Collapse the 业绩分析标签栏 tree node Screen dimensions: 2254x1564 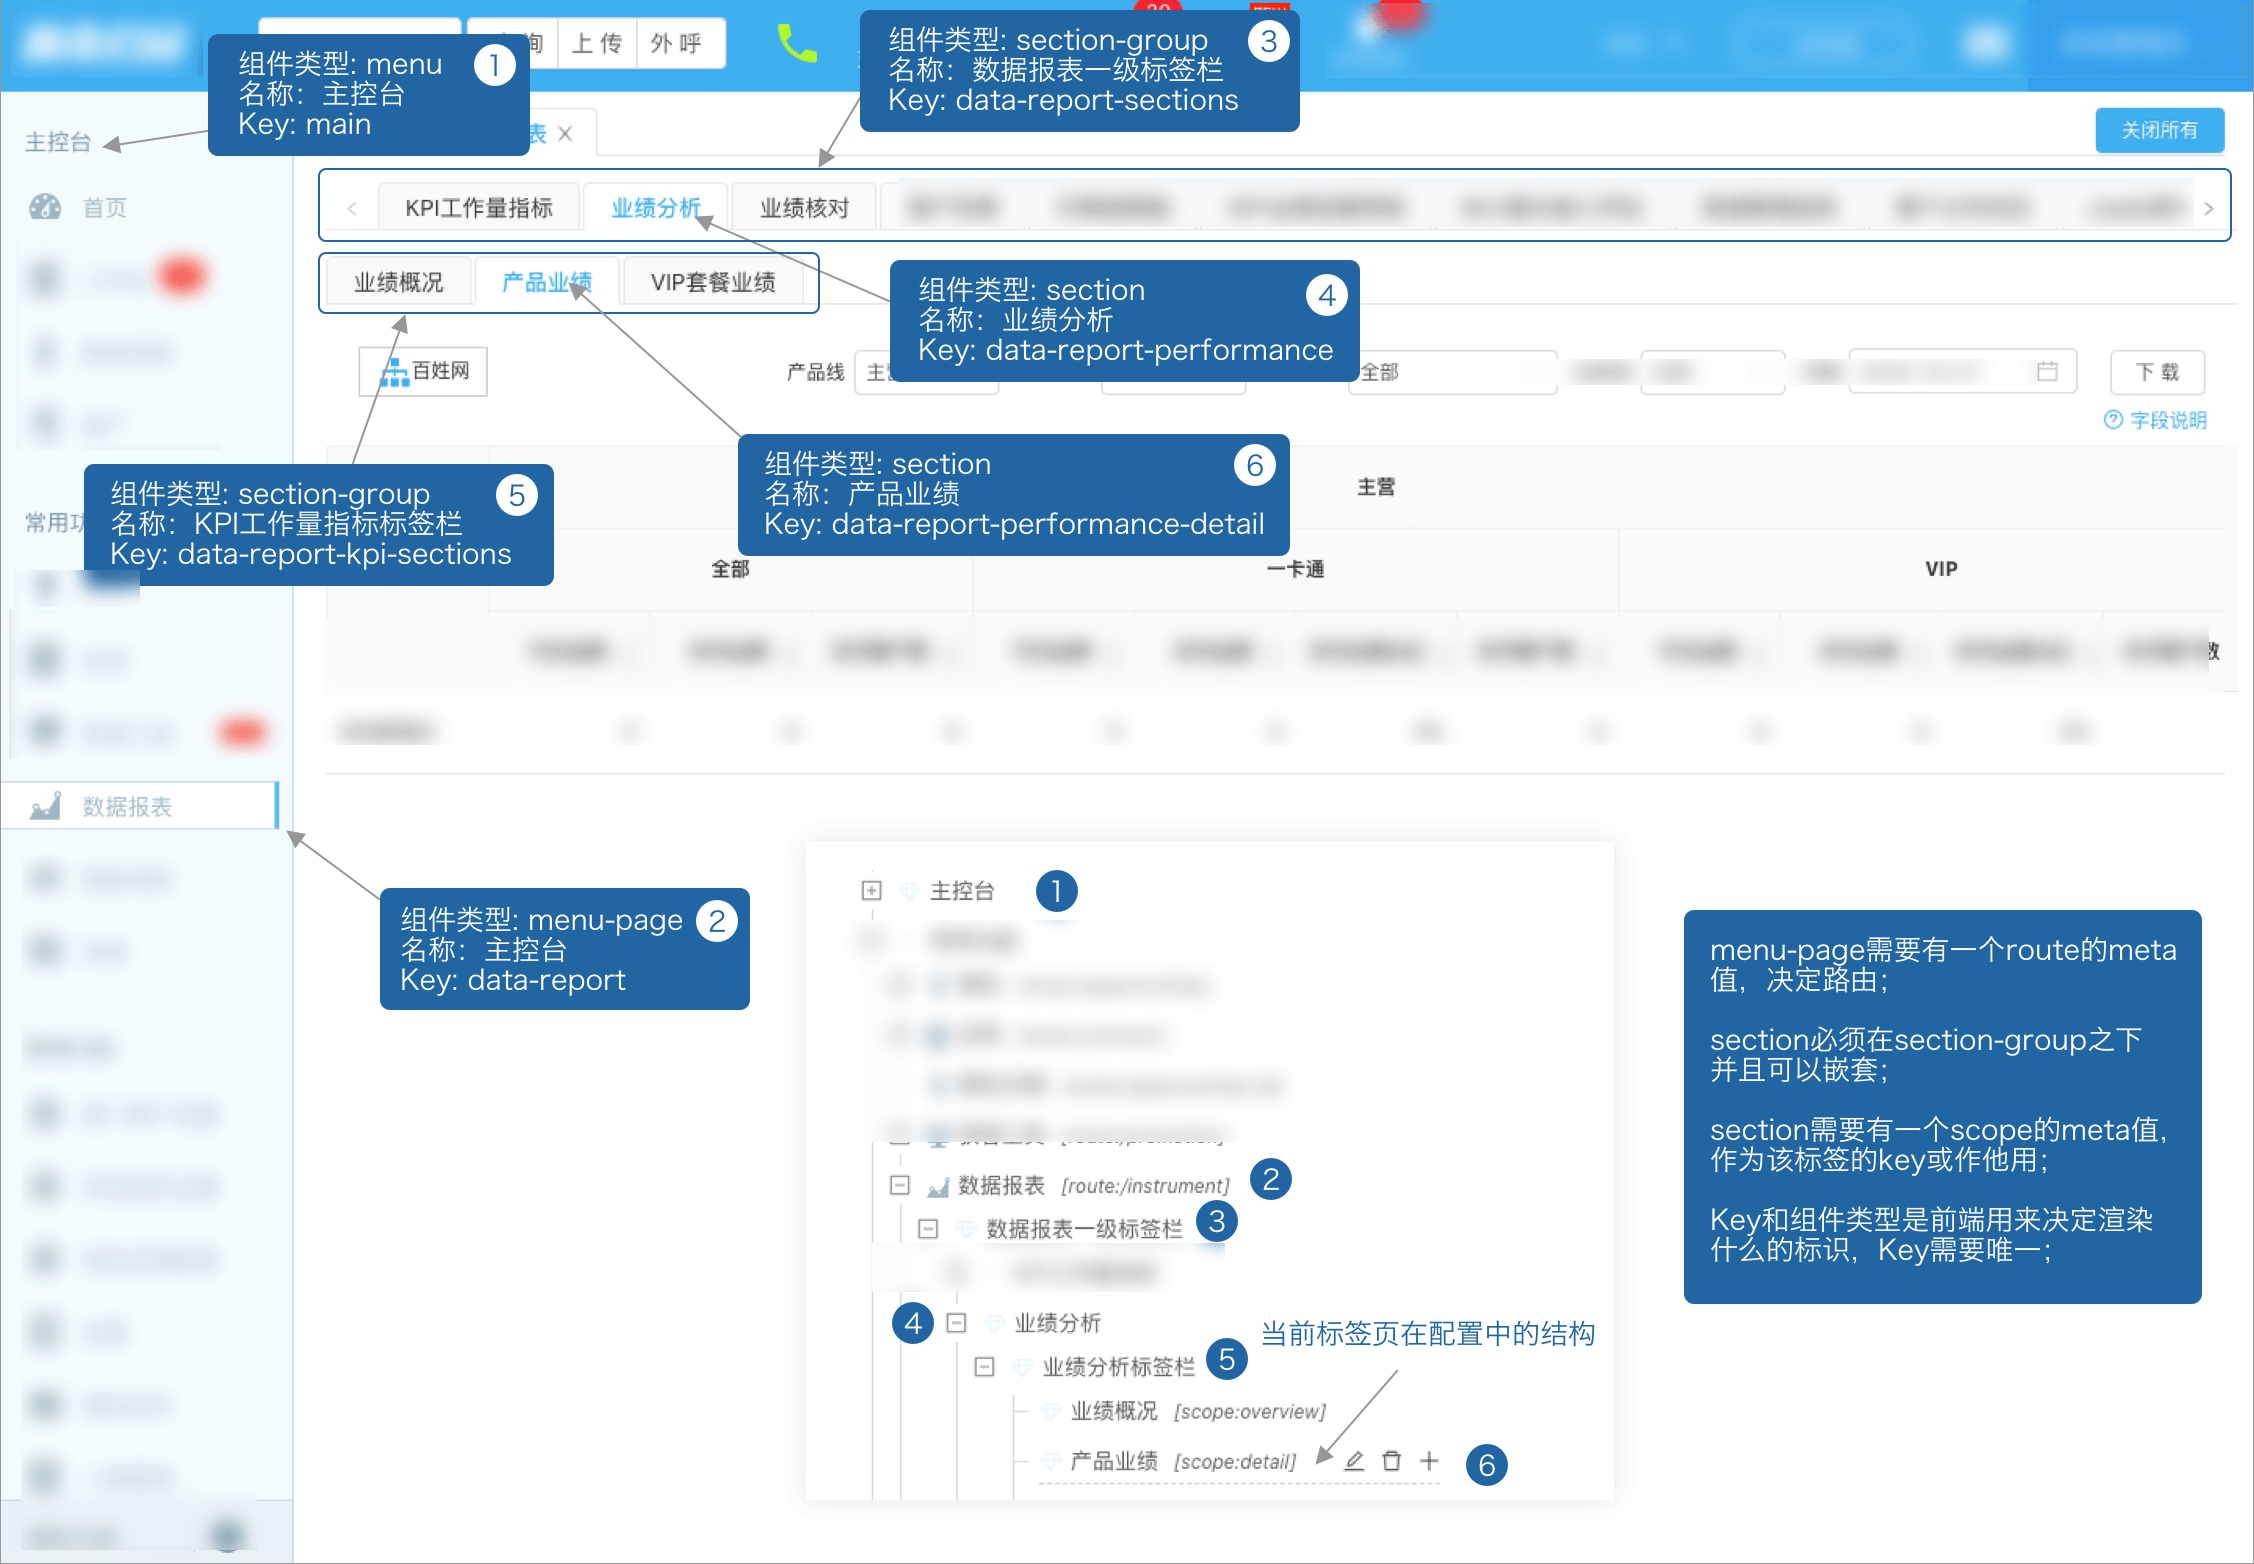coord(984,1367)
